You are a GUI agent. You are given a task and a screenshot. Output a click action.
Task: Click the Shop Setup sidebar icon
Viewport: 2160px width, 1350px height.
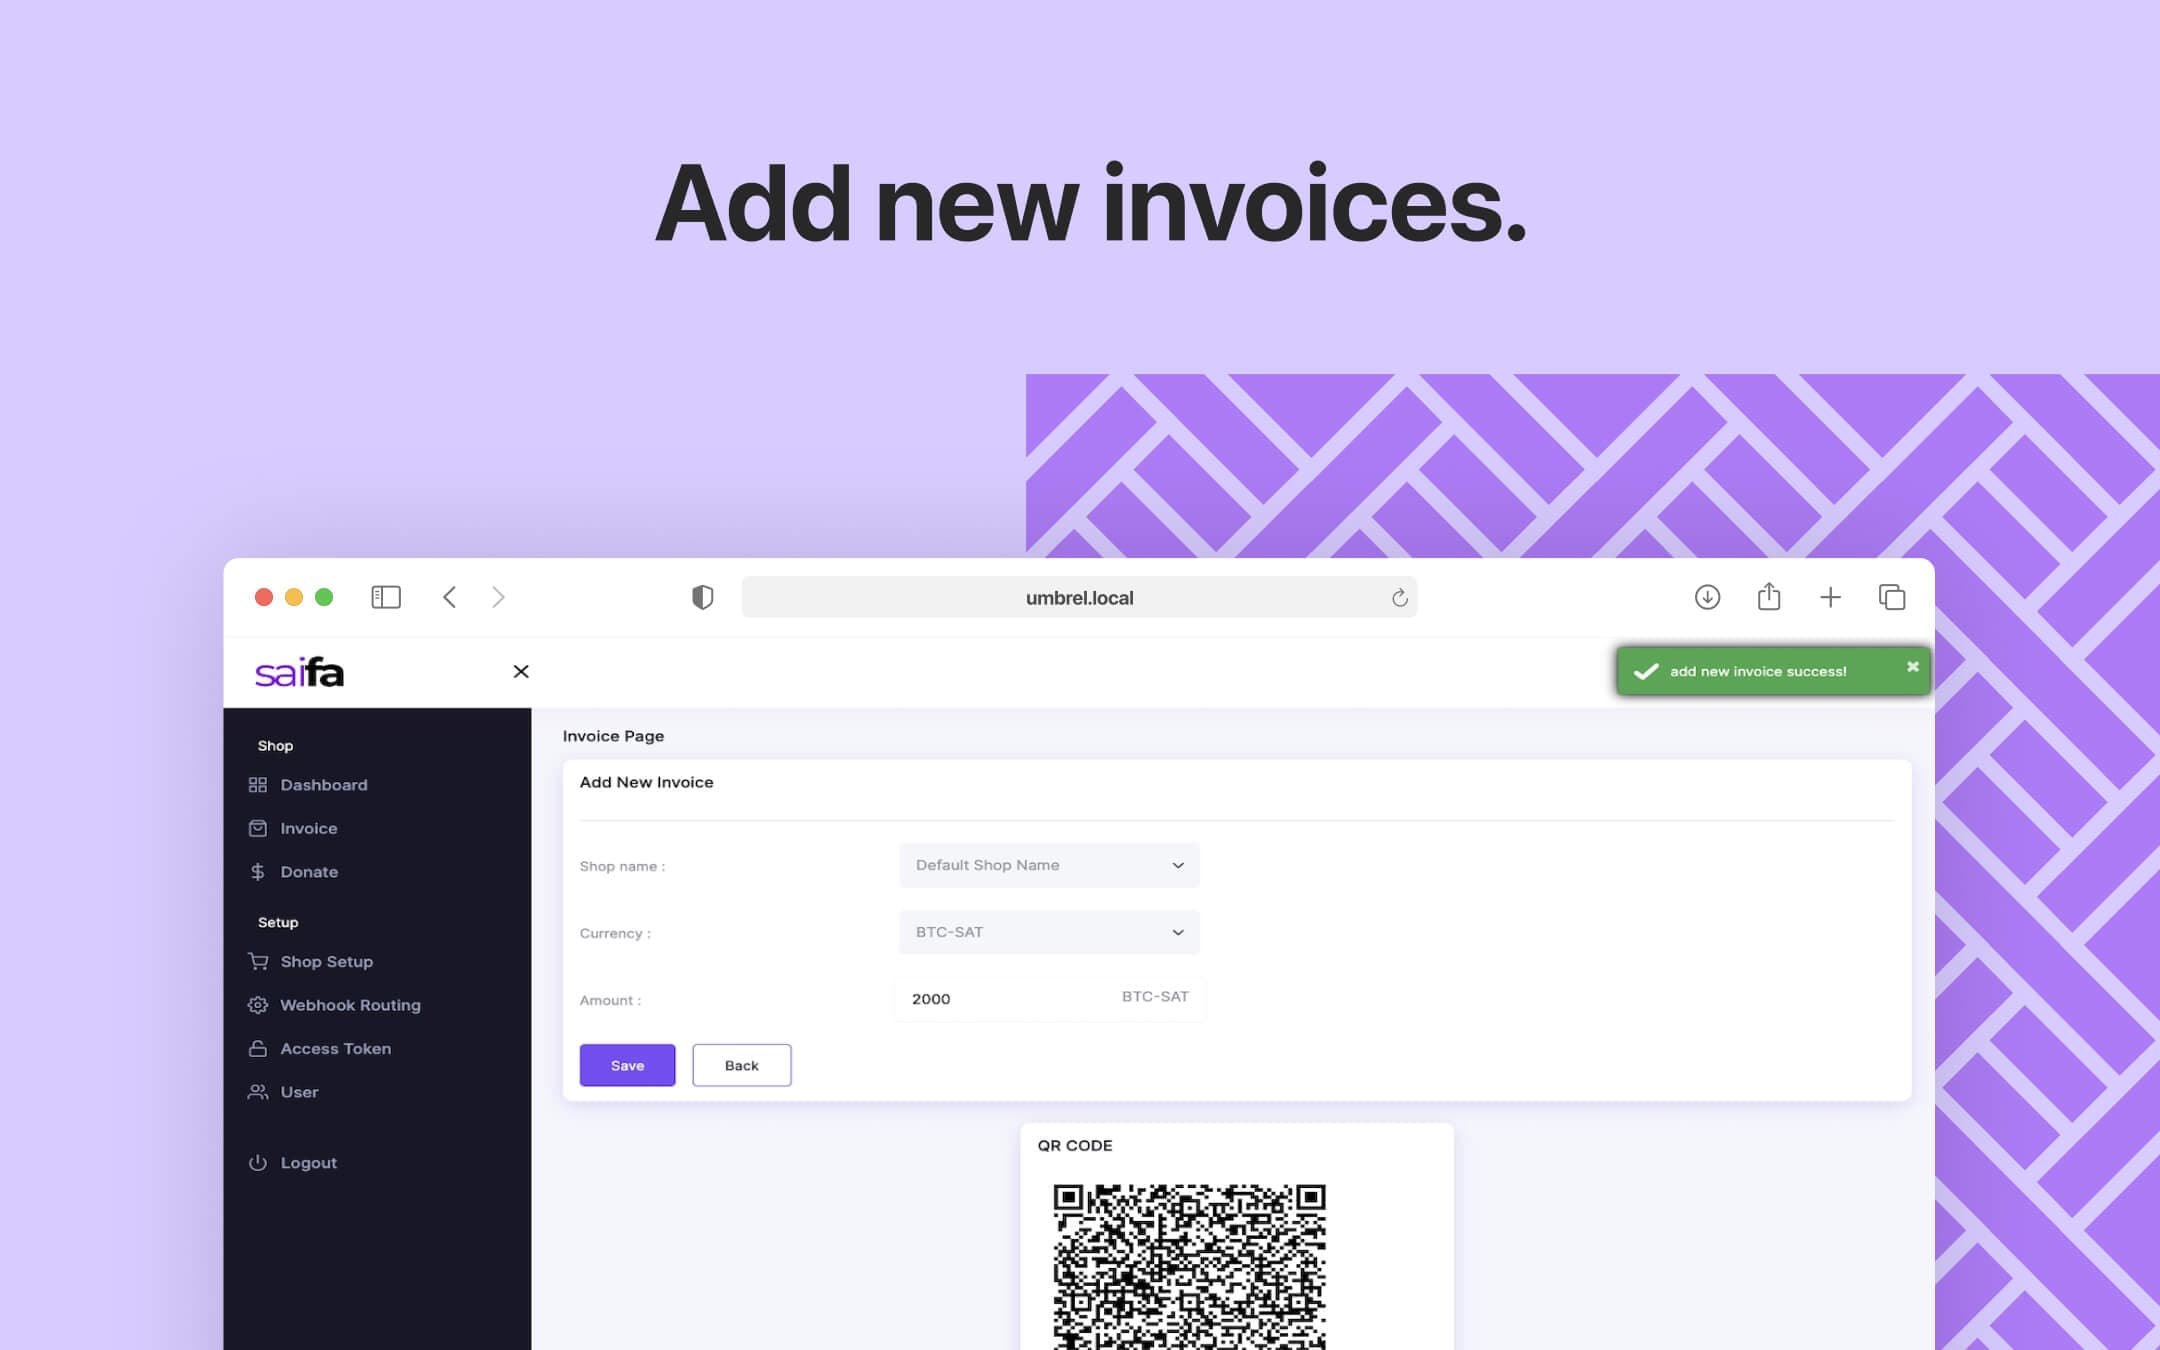click(x=258, y=961)
